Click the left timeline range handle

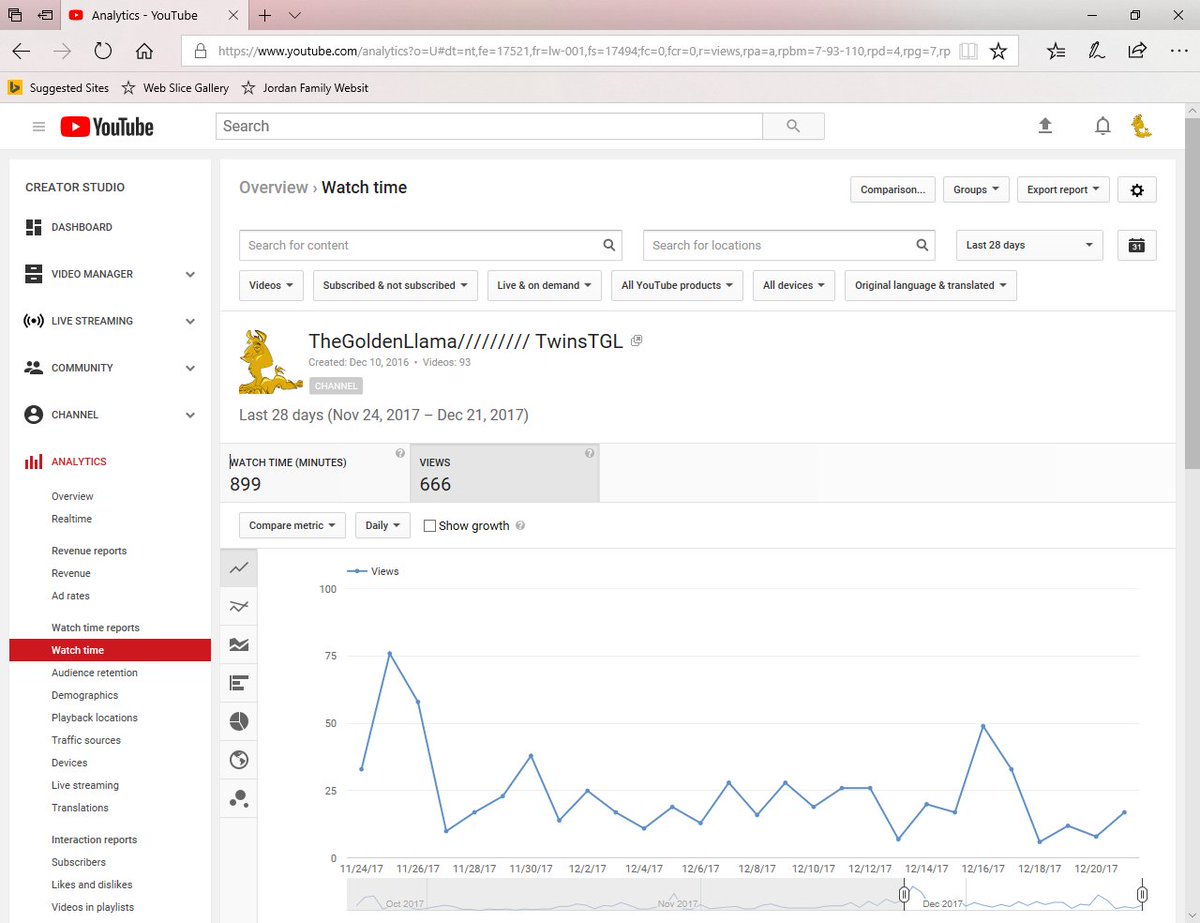(x=904, y=894)
